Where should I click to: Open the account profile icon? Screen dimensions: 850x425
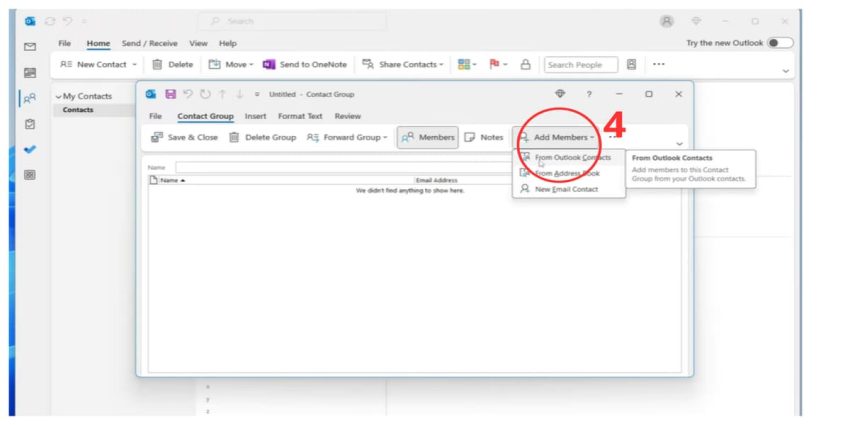coord(666,21)
